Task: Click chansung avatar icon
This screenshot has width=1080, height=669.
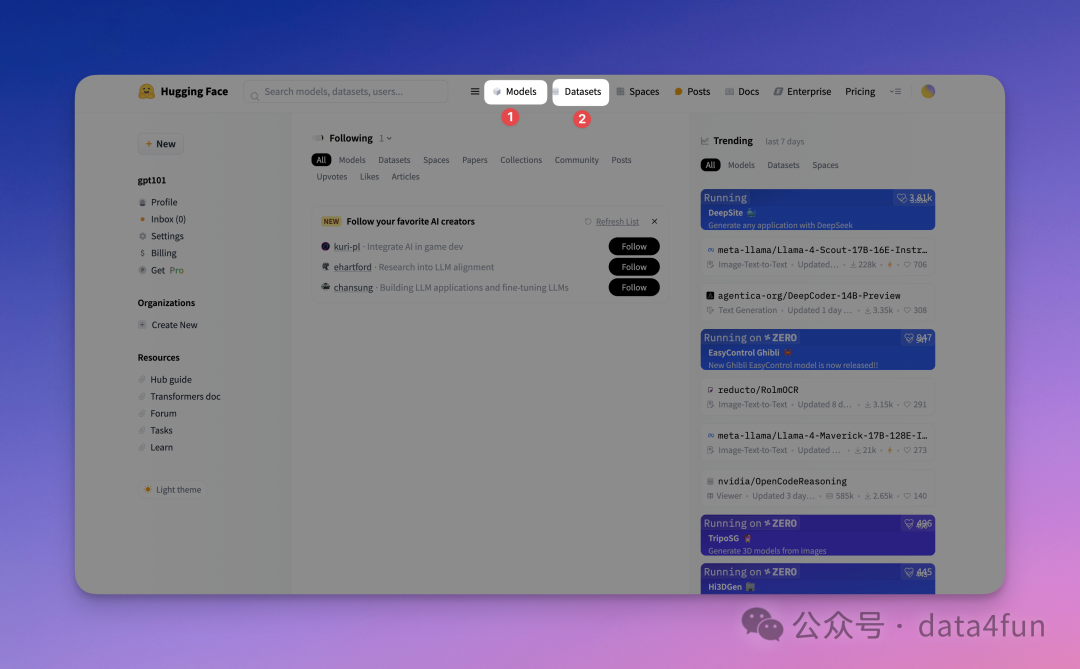Action: click(325, 287)
